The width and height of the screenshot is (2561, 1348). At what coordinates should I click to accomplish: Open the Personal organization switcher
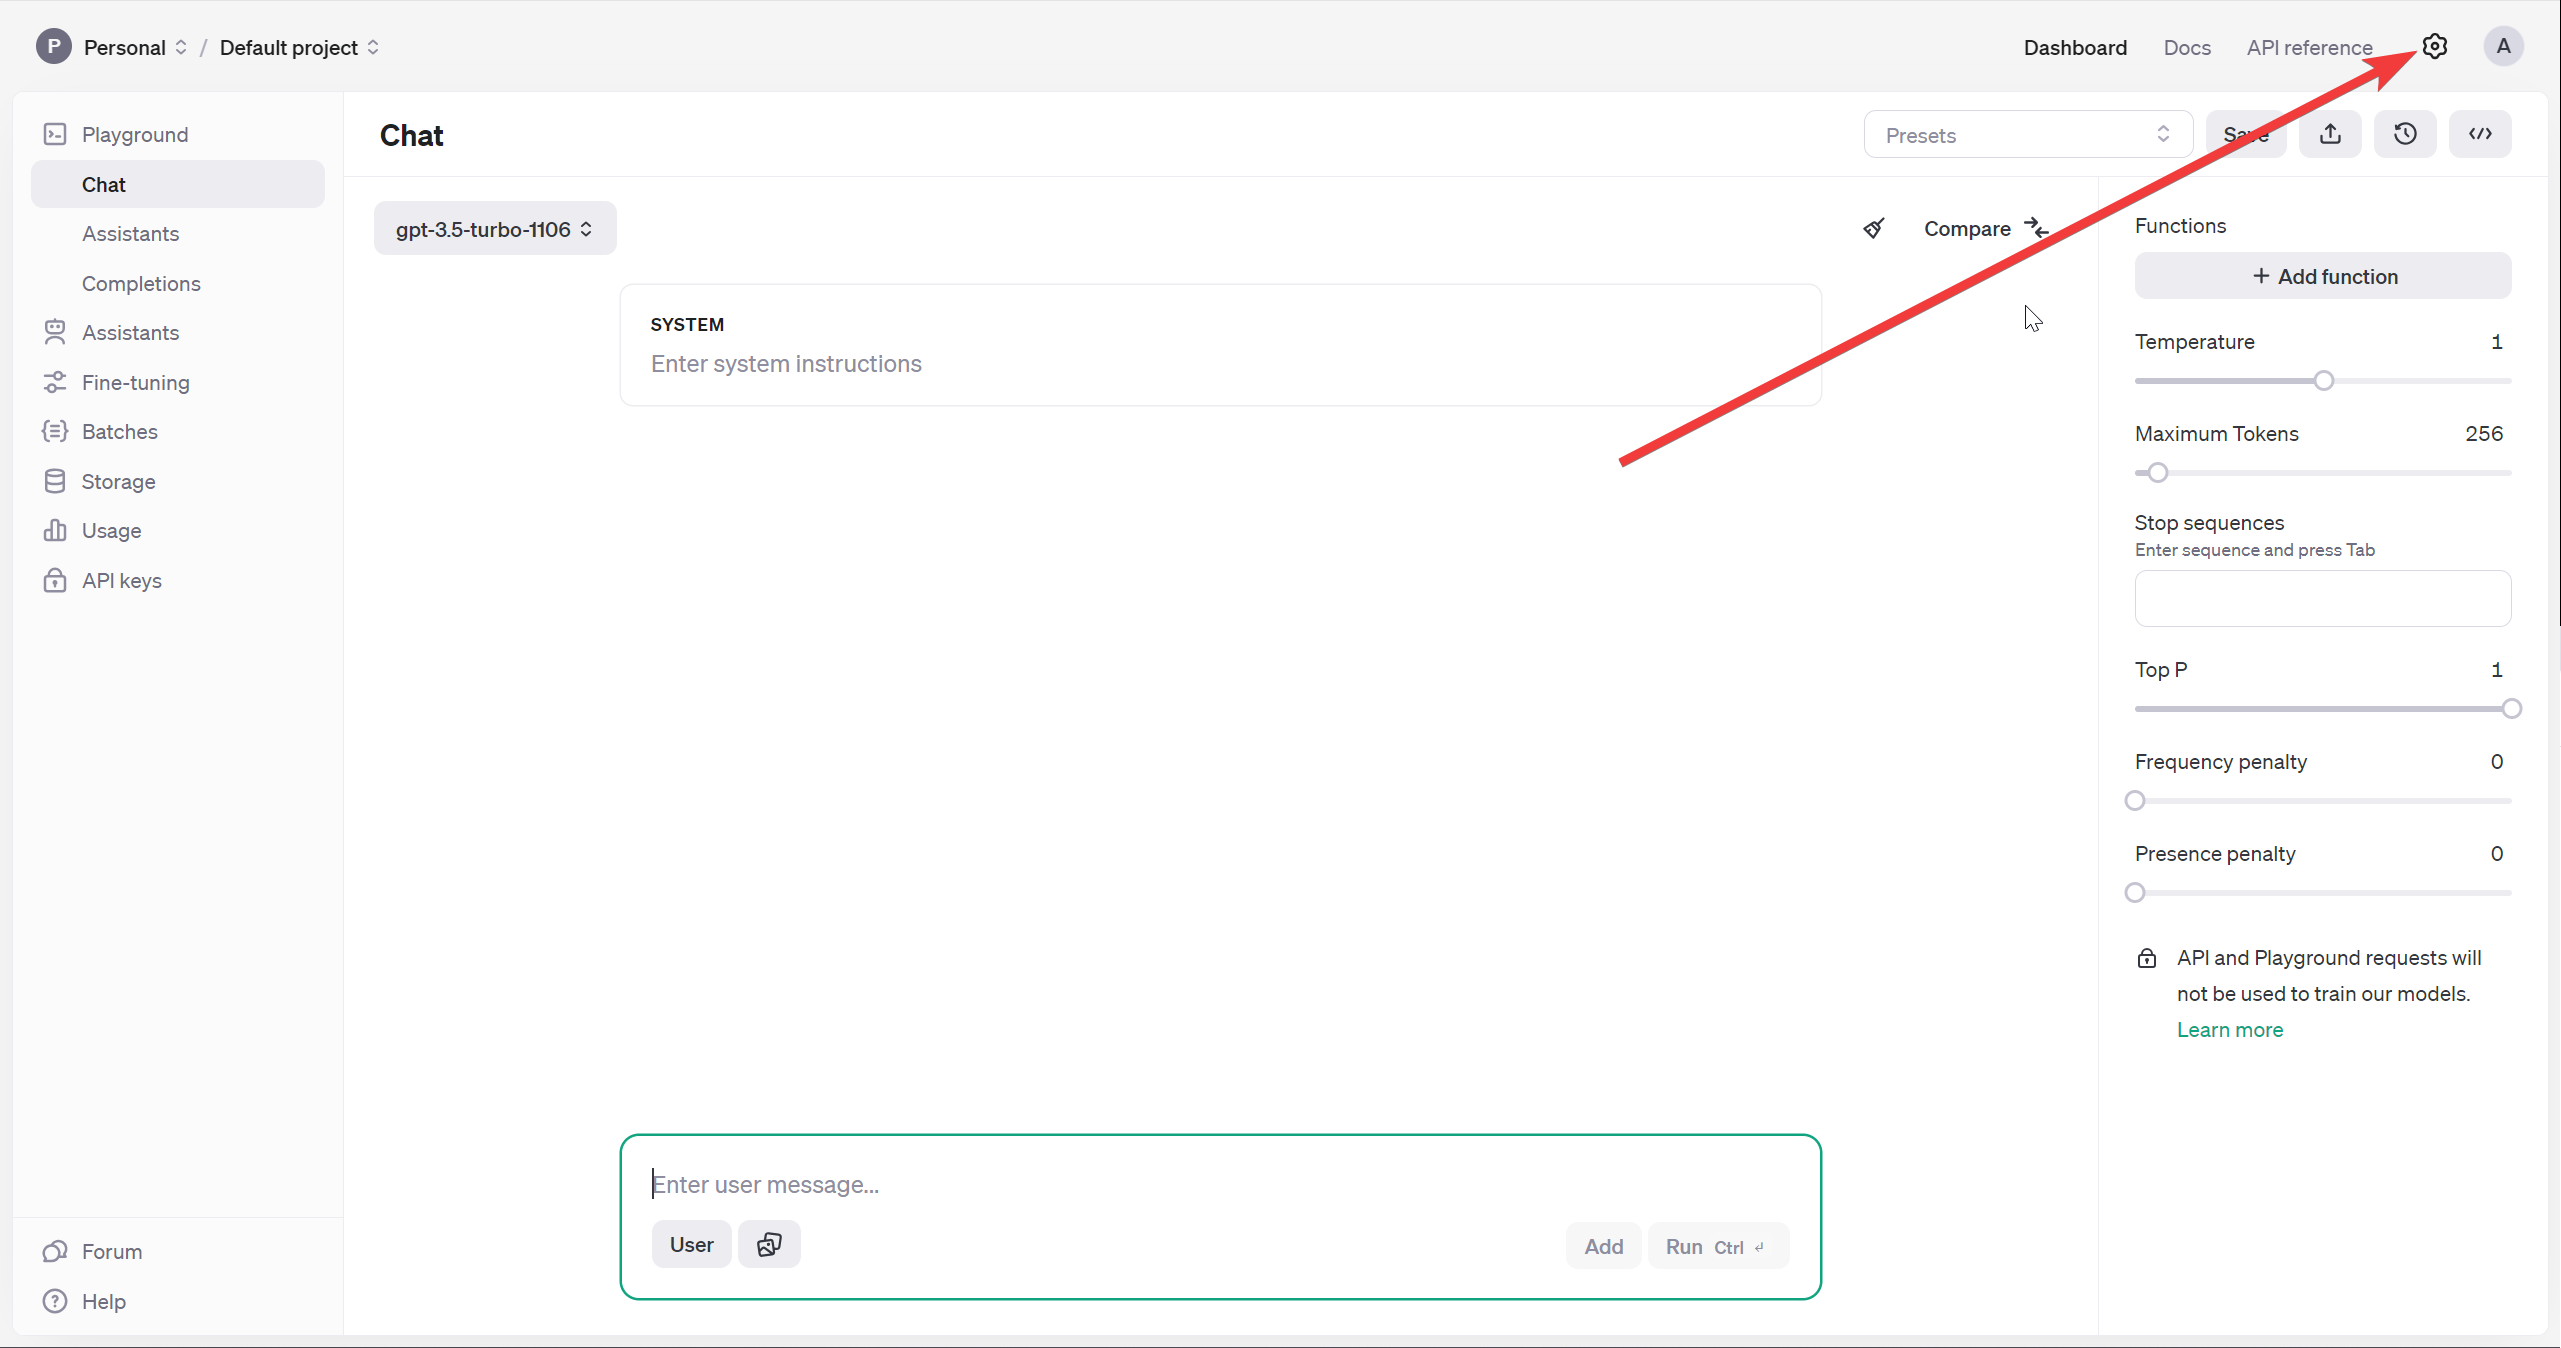[135, 47]
